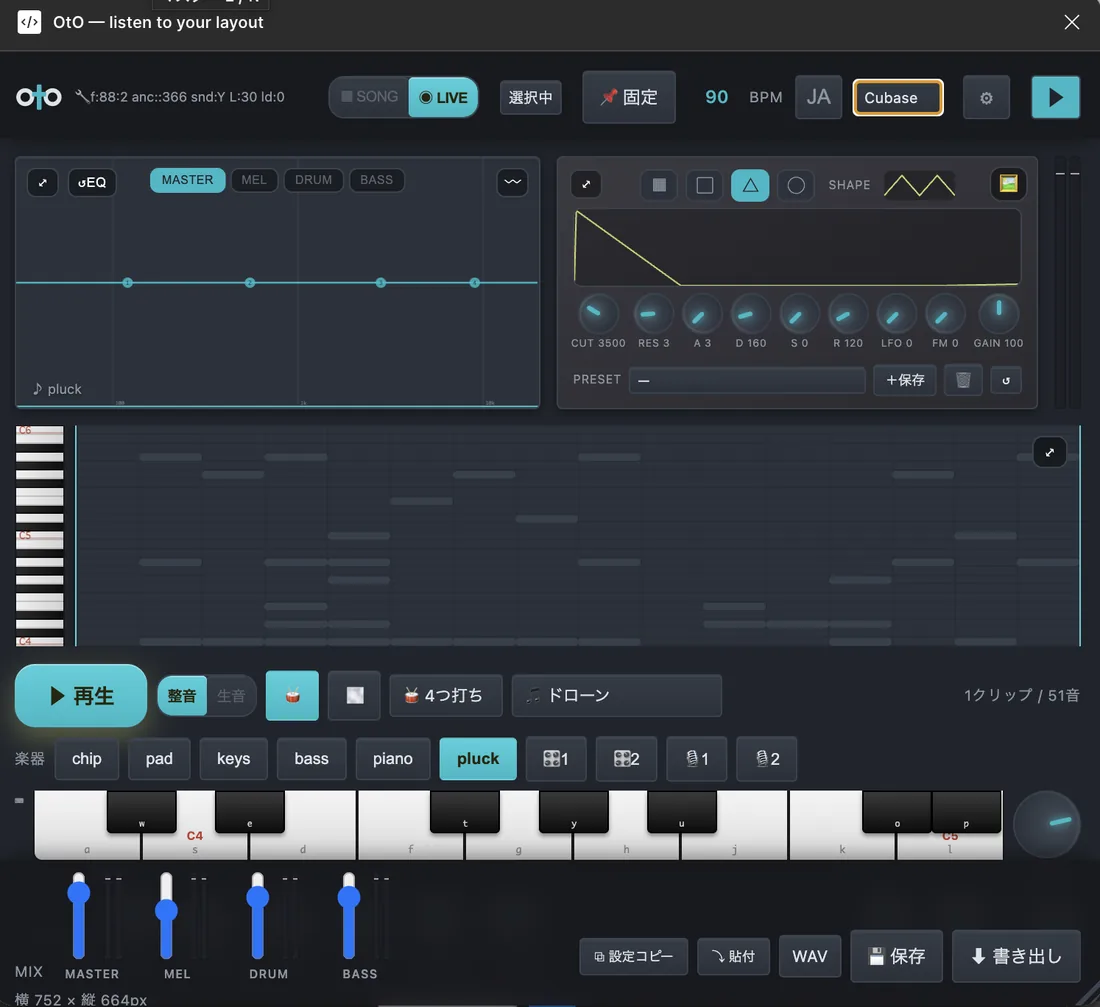Viewport: 1100px width, 1007px height.
Task: Close the OtO window
Action: 1071,22
